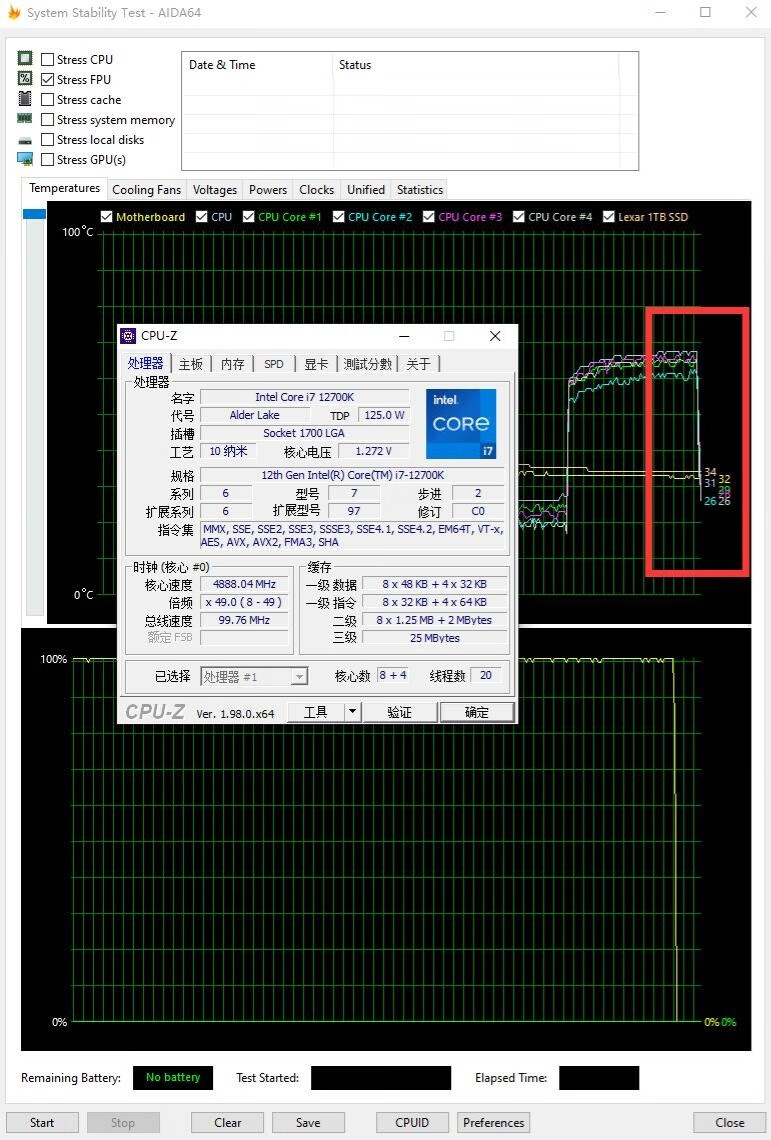
Task: Toggle the CPU graph checkbox
Action: pyautogui.click(x=201, y=217)
